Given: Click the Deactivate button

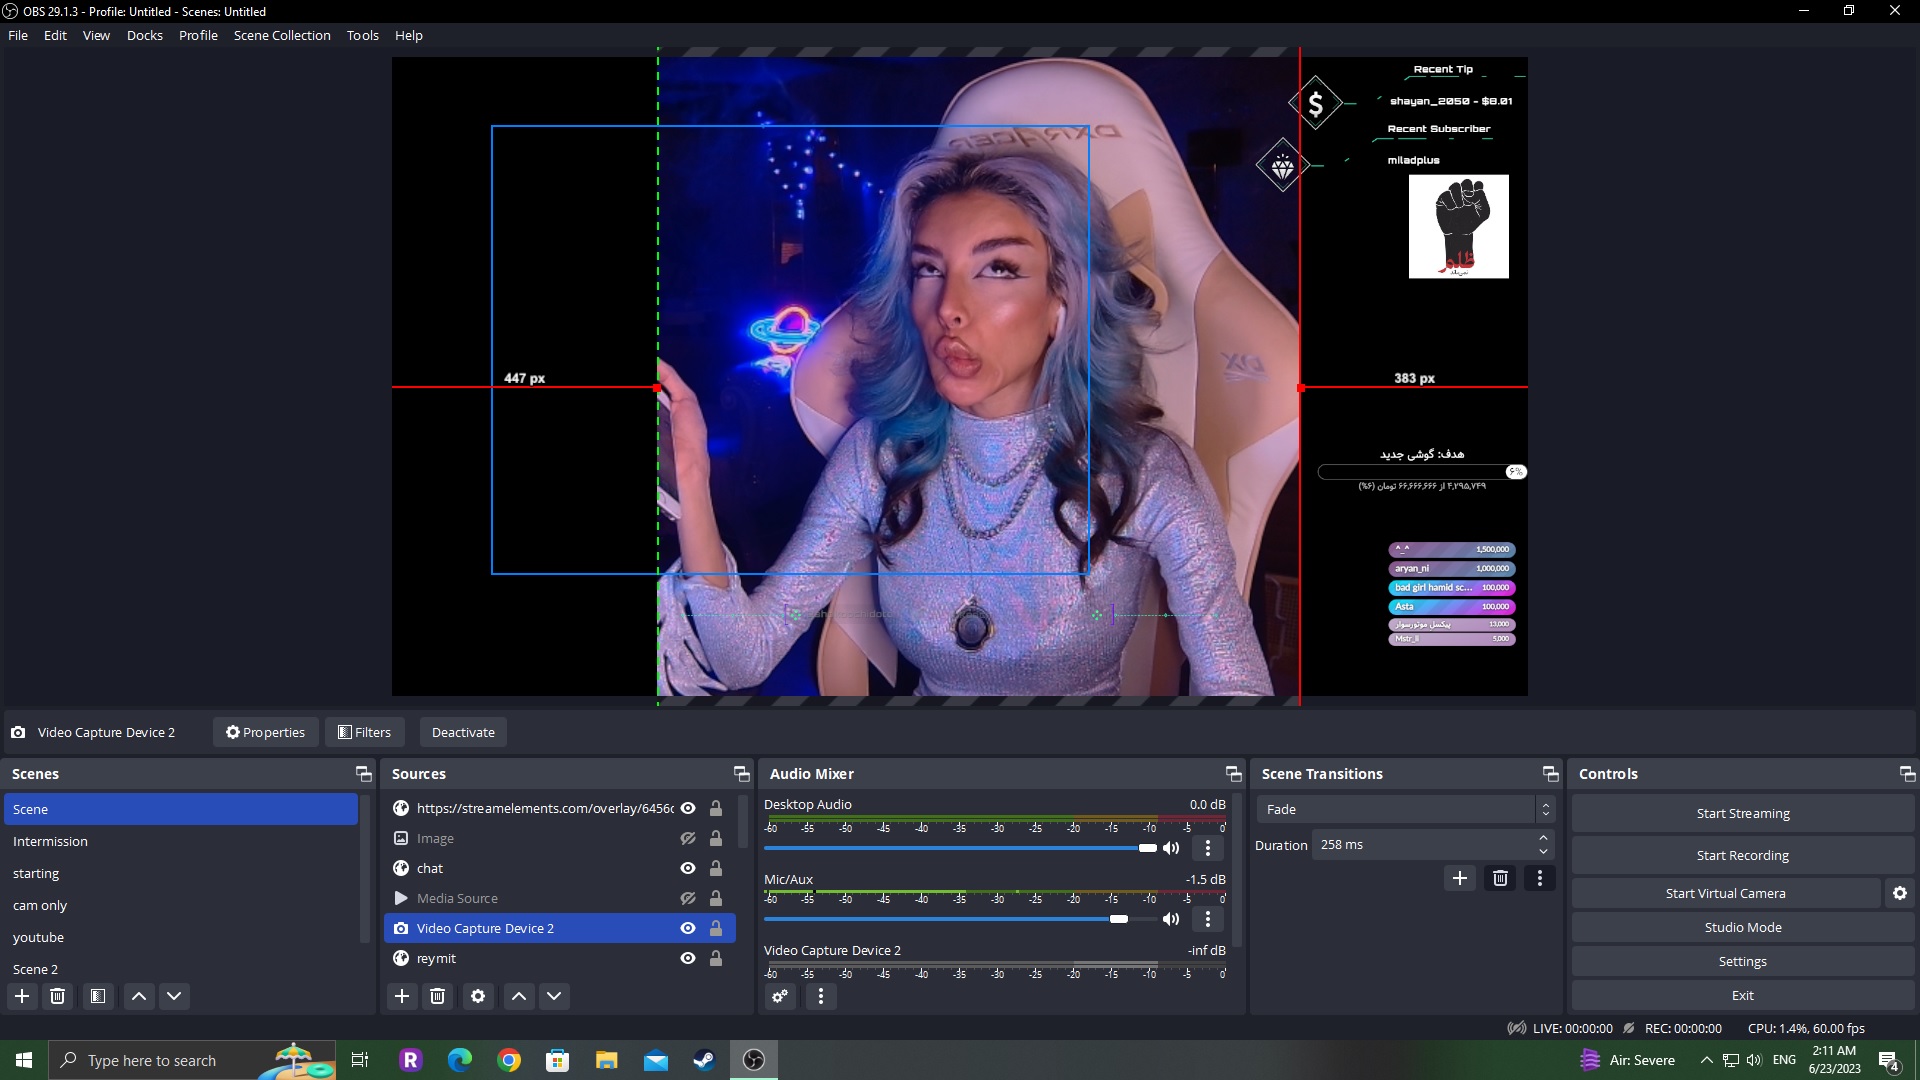Looking at the screenshot, I should coord(463,732).
